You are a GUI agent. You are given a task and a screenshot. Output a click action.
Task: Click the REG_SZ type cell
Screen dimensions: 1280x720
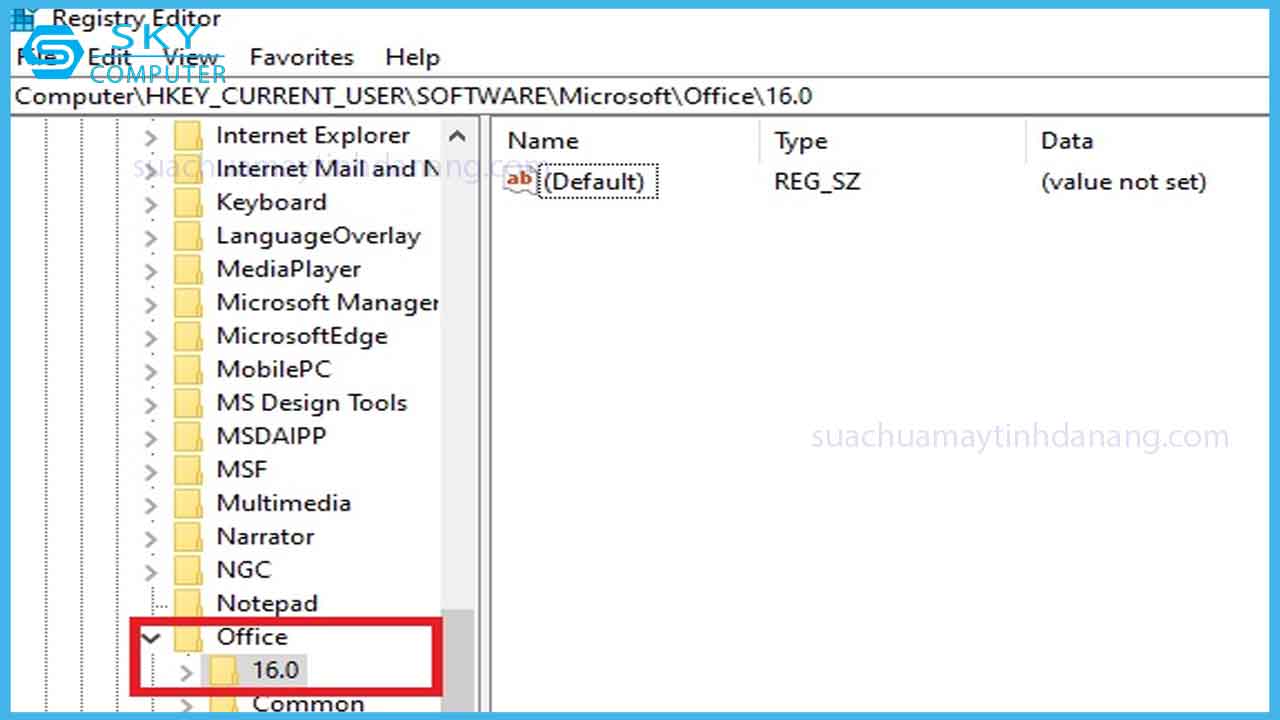(817, 182)
